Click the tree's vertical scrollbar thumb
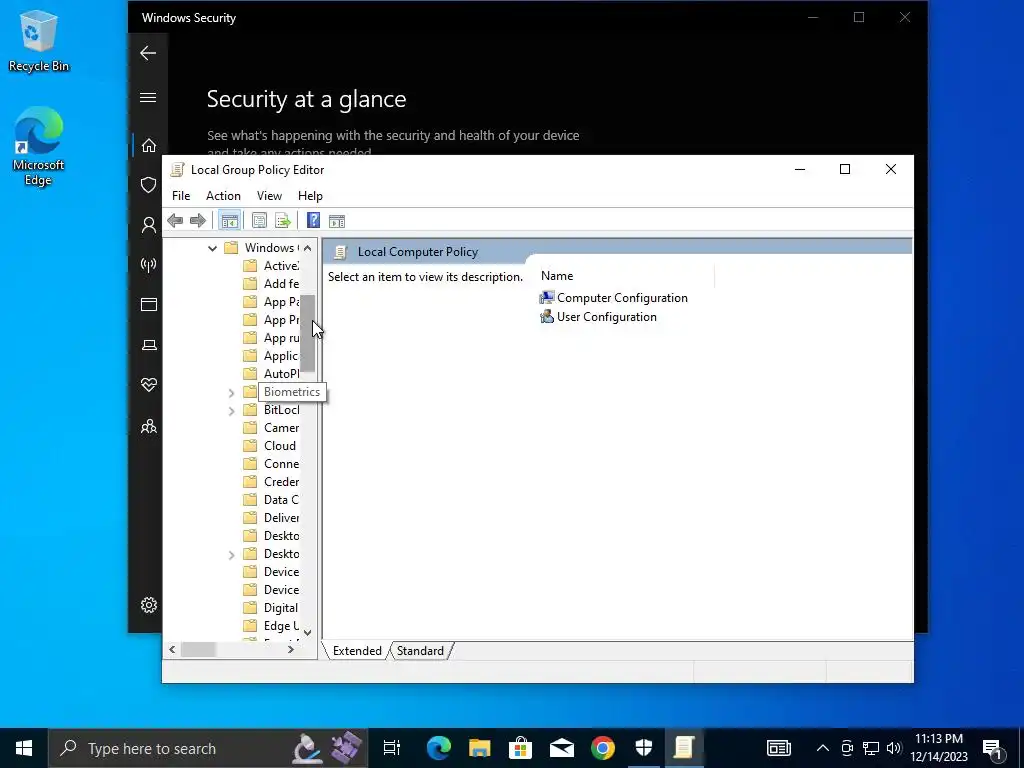This screenshot has width=1024, height=768. pos(308,333)
